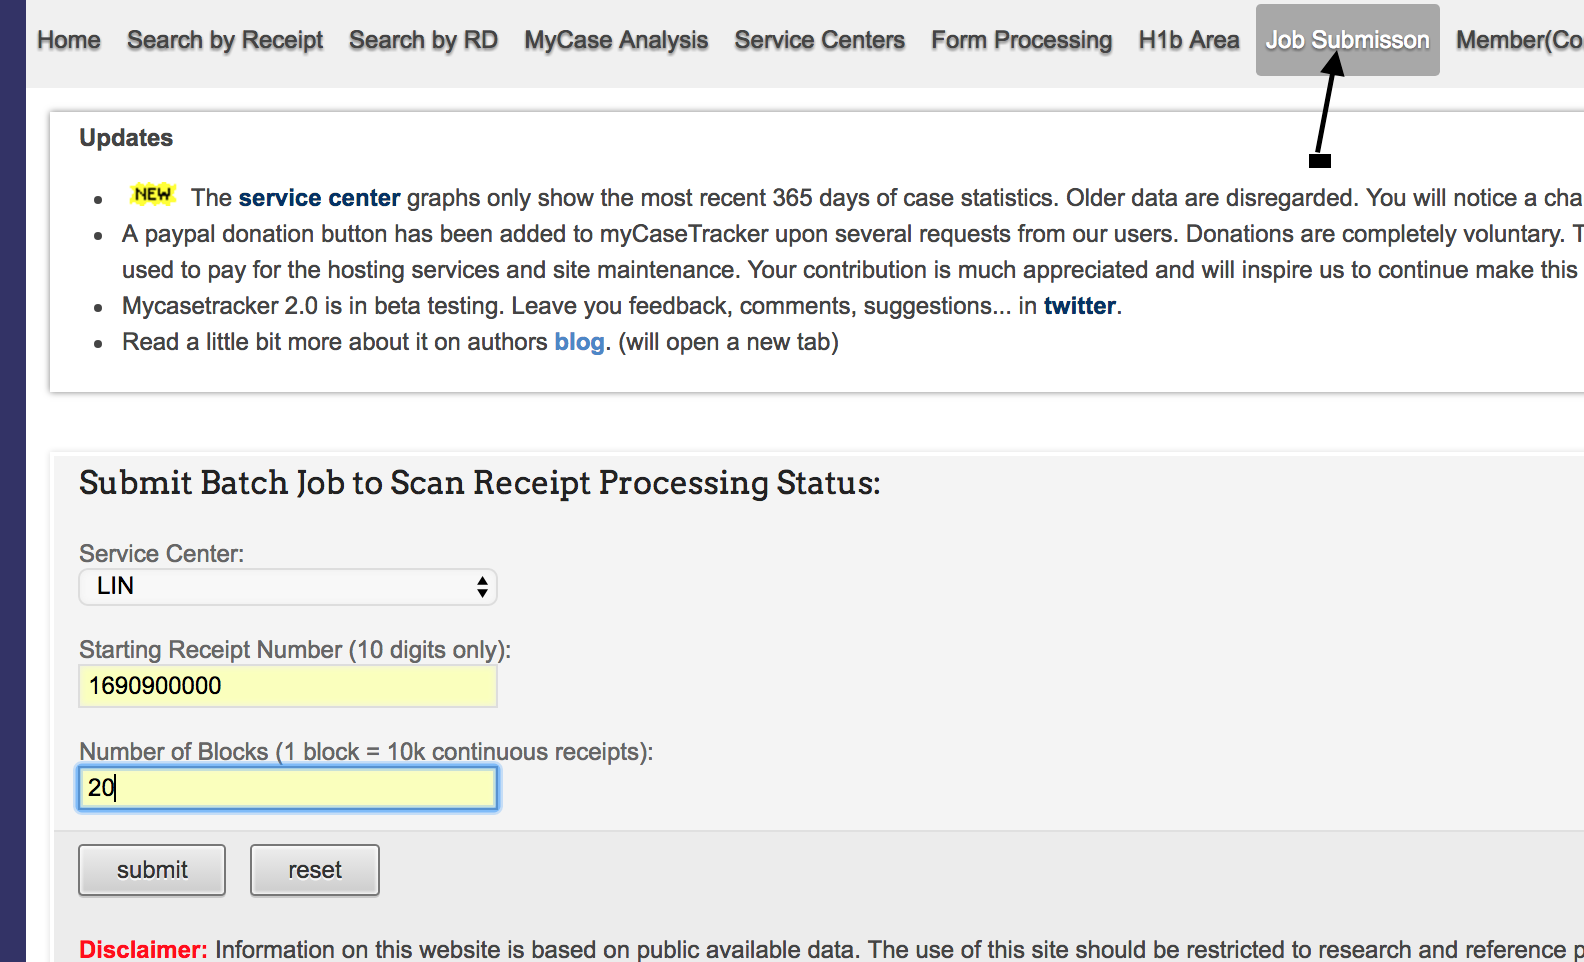Click the Updates heading
Image resolution: width=1584 pixels, height=962 pixels.
click(126, 138)
